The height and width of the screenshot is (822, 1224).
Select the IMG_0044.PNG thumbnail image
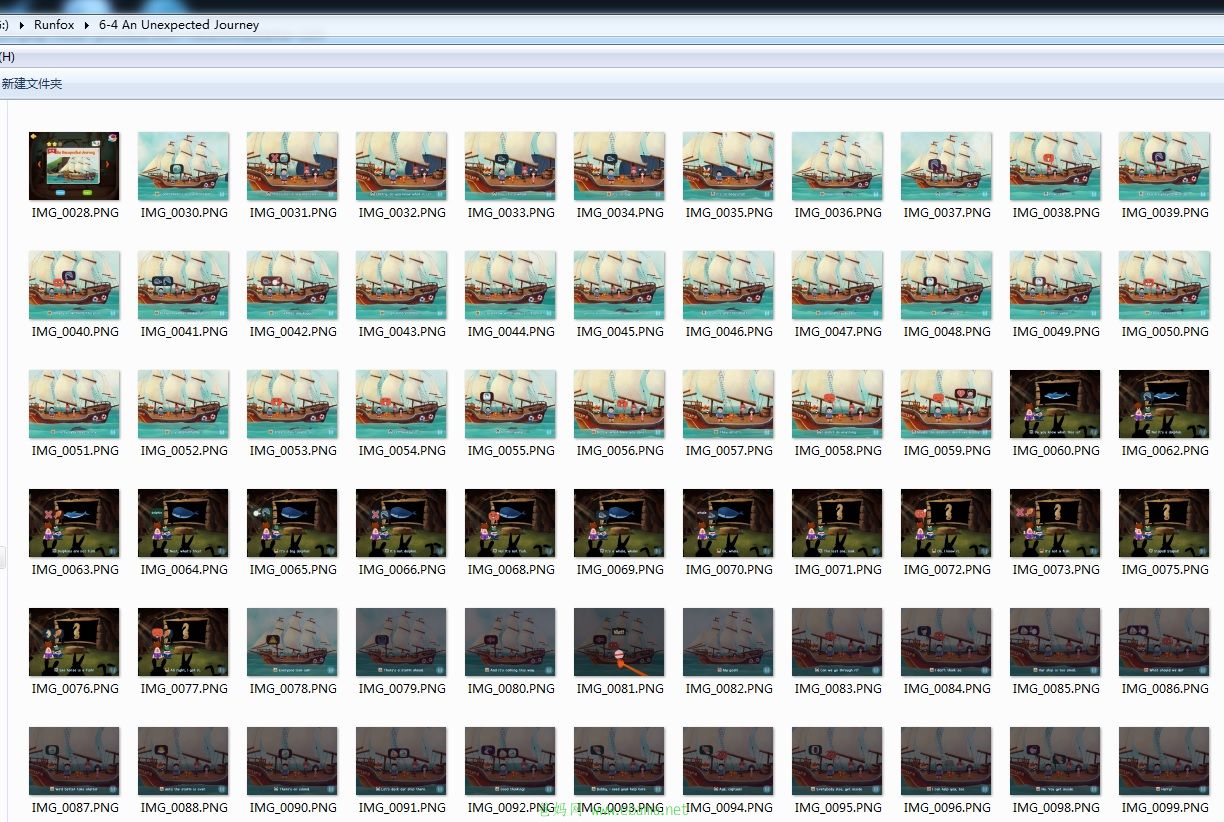510,285
